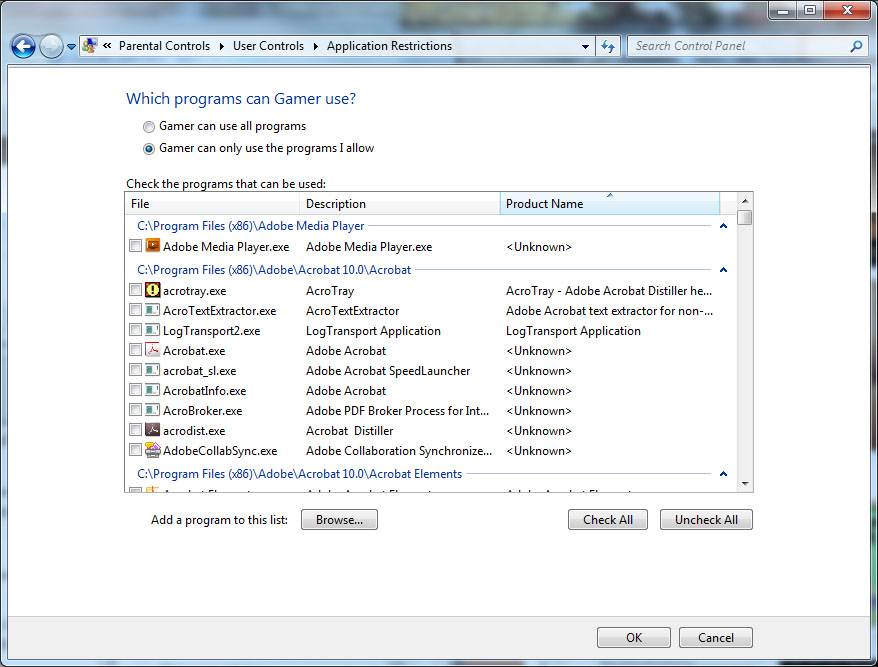Go to User Controls breadcrumb

(x=268, y=46)
